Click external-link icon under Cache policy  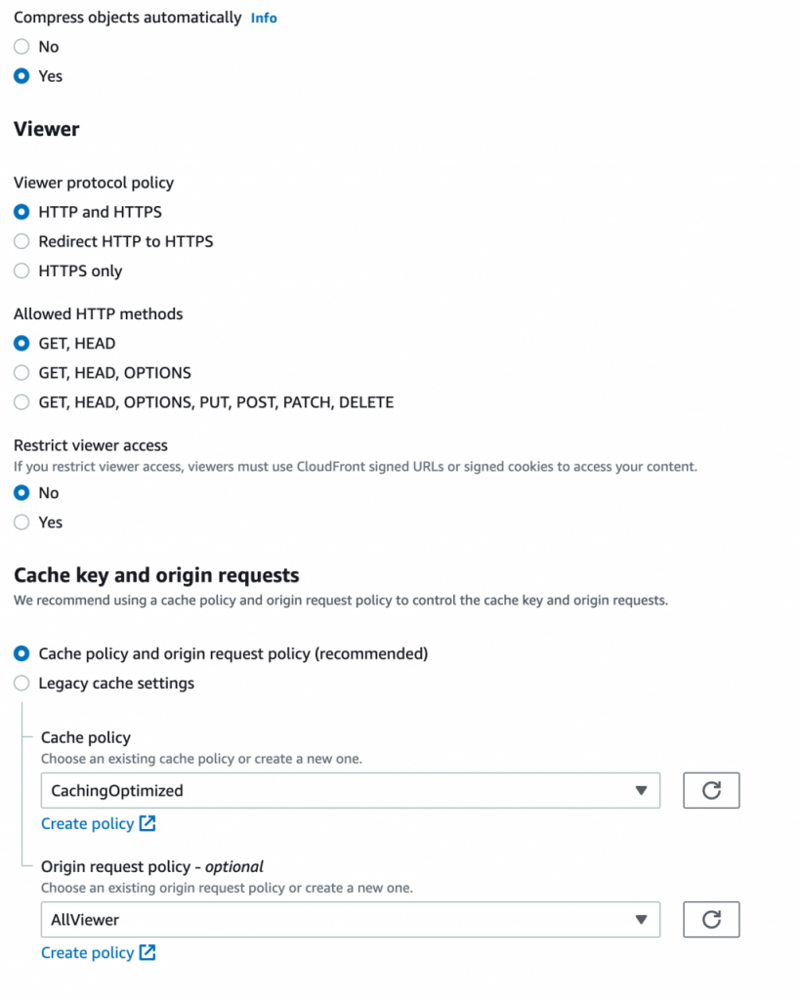tap(147, 824)
